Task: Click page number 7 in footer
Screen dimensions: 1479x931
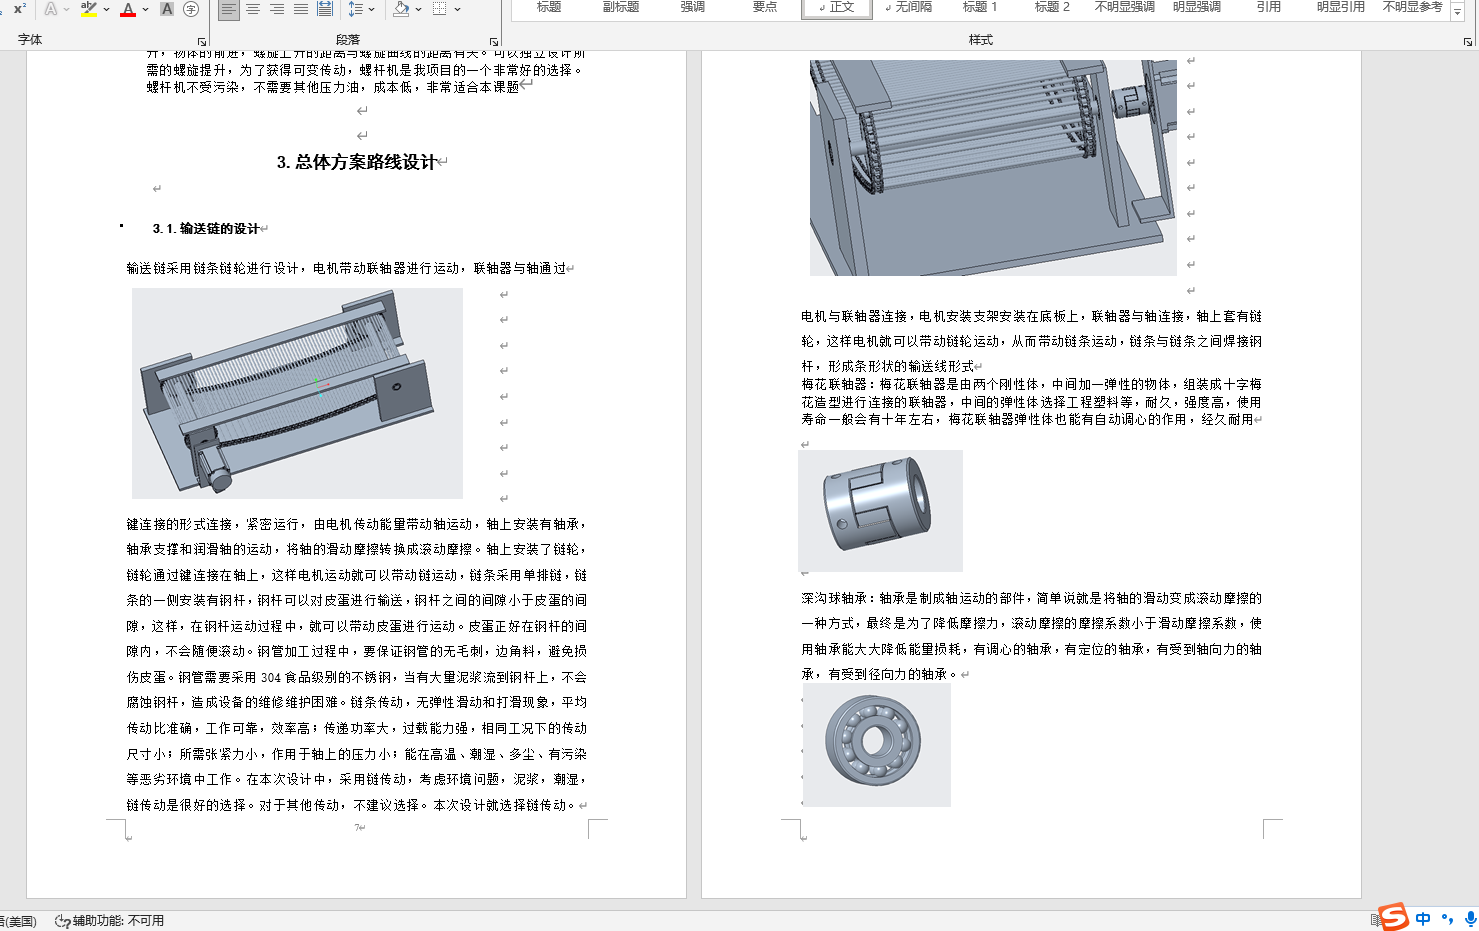Action: (358, 828)
